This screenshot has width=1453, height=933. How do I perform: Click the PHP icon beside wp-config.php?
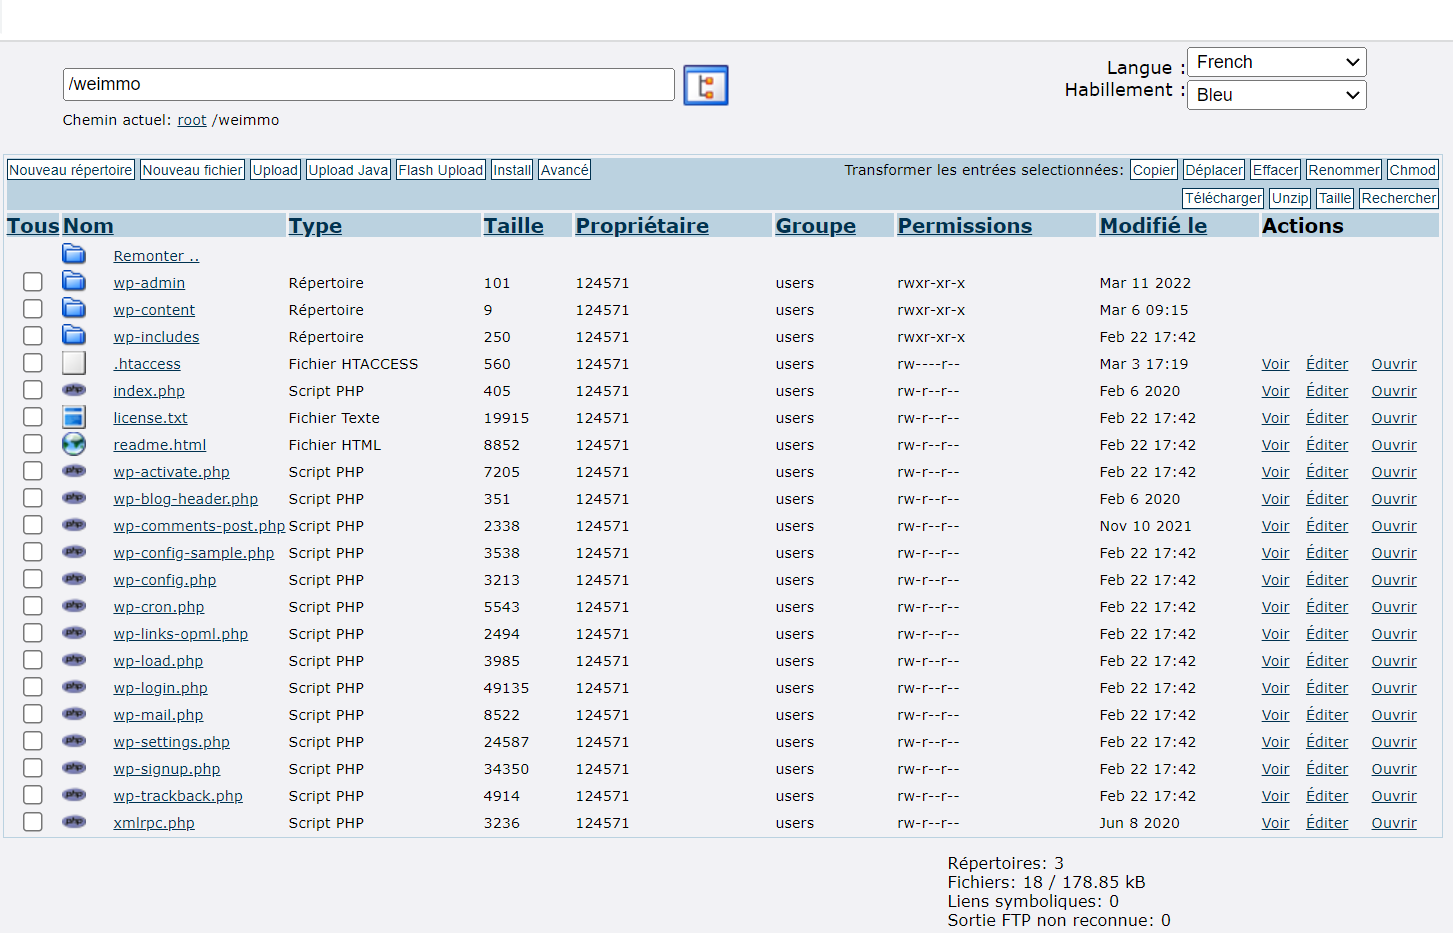[x=74, y=579]
